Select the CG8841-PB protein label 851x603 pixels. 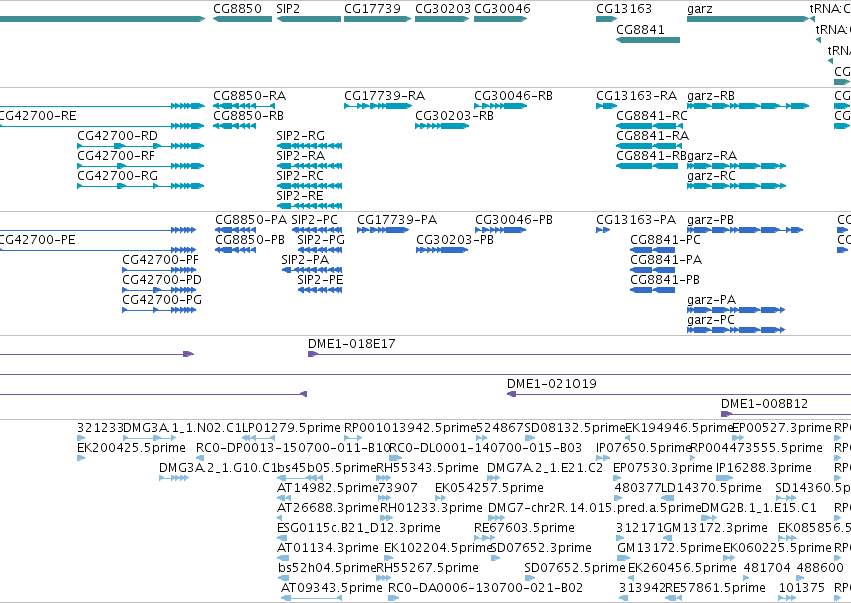click(x=665, y=280)
